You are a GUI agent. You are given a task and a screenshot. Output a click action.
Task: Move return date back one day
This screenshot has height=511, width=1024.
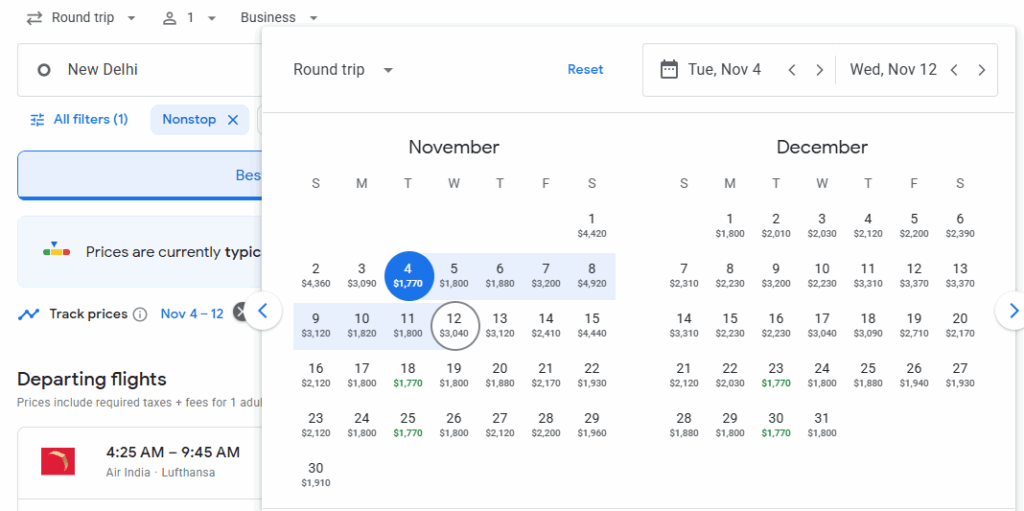click(x=954, y=70)
